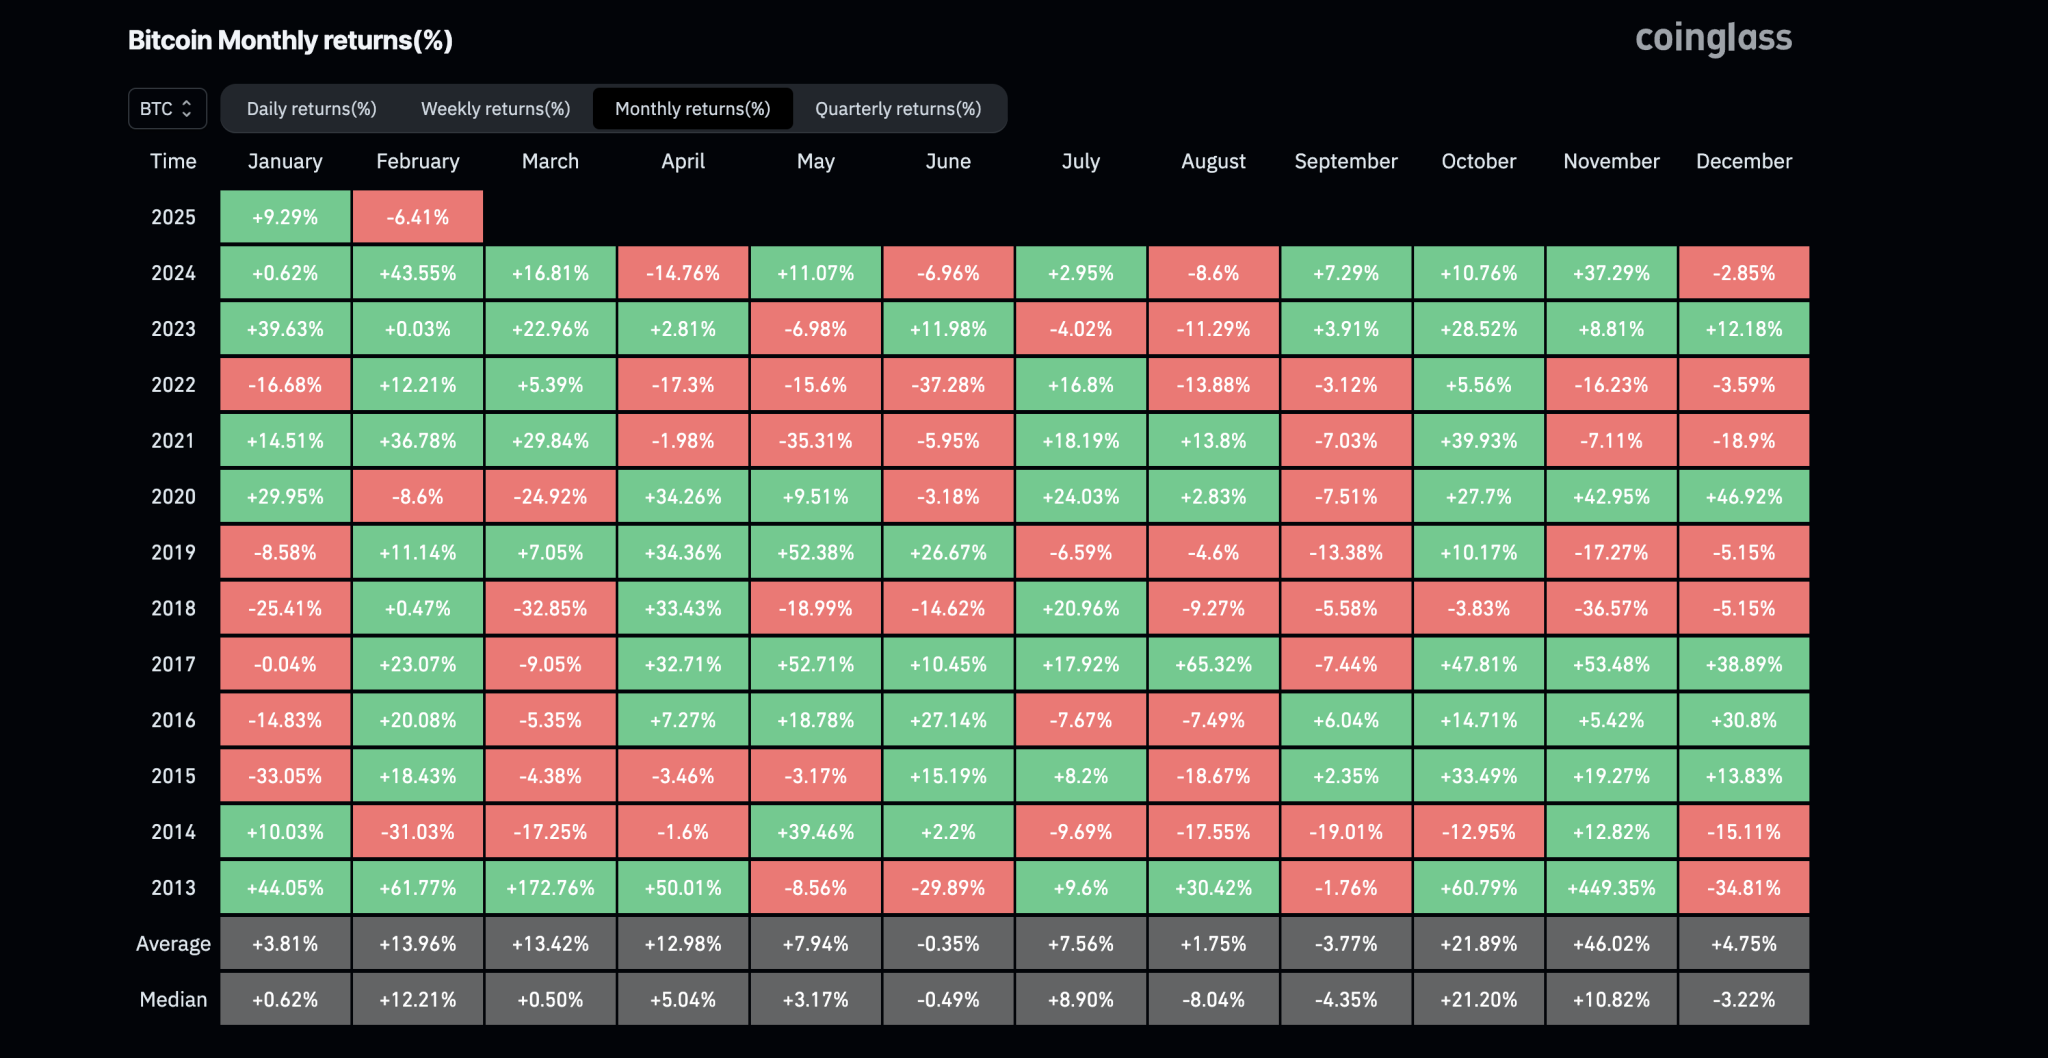Click the 2024 February +43.55% cell
This screenshot has height=1058, width=2048.
[418, 273]
